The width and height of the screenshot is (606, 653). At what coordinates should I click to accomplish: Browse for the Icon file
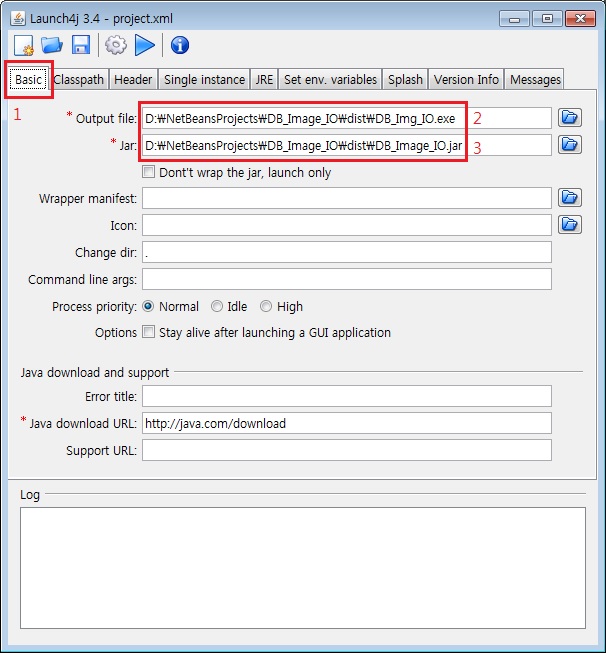[x=569, y=225]
